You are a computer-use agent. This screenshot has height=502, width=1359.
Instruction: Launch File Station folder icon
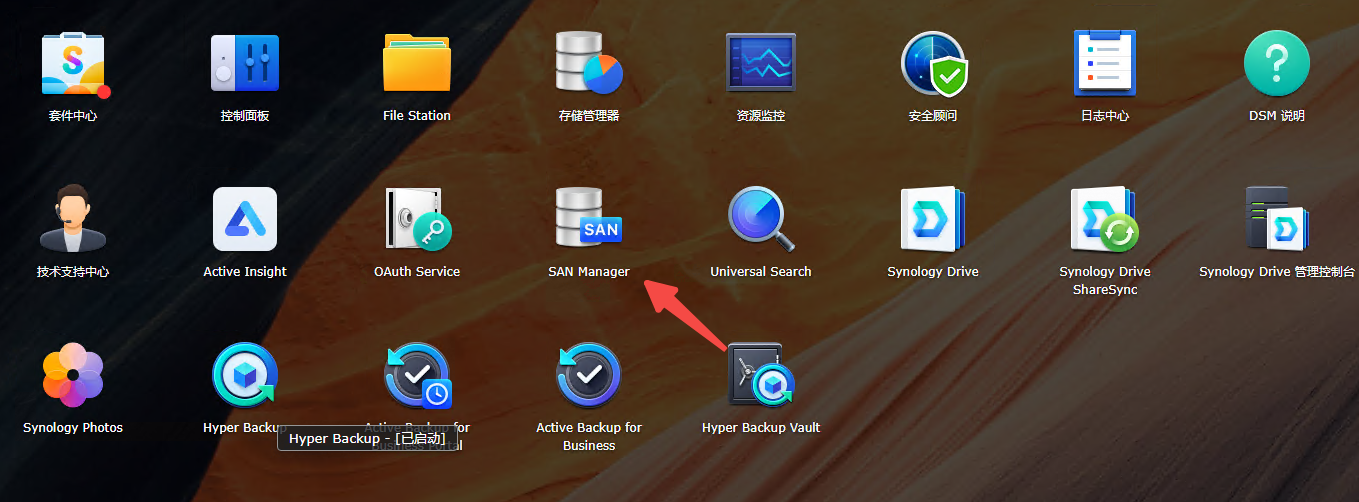[x=417, y=63]
